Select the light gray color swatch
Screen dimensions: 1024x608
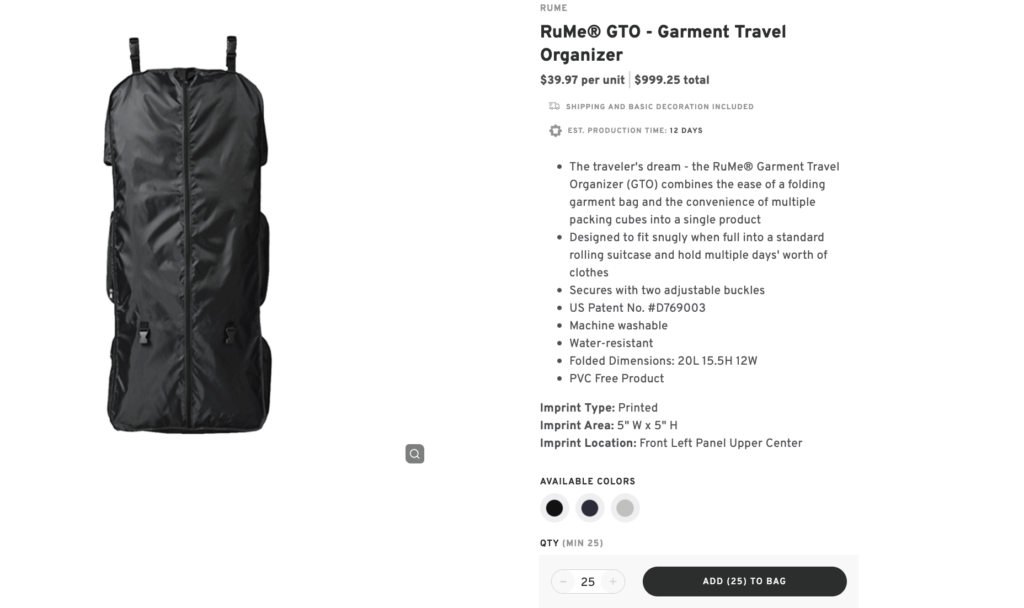click(x=625, y=508)
